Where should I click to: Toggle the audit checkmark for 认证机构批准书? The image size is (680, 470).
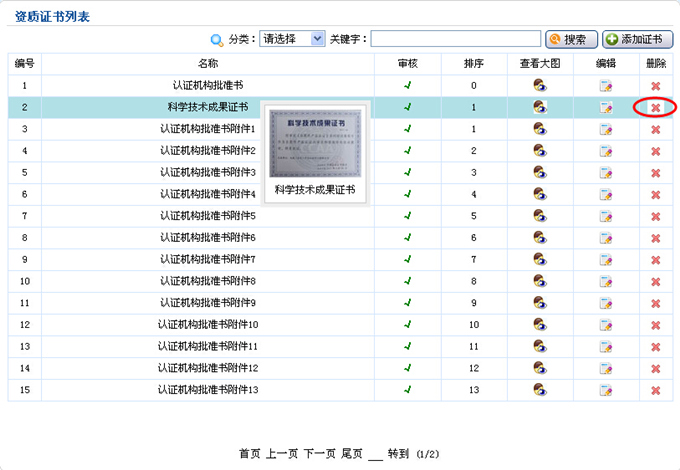(x=407, y=86)
